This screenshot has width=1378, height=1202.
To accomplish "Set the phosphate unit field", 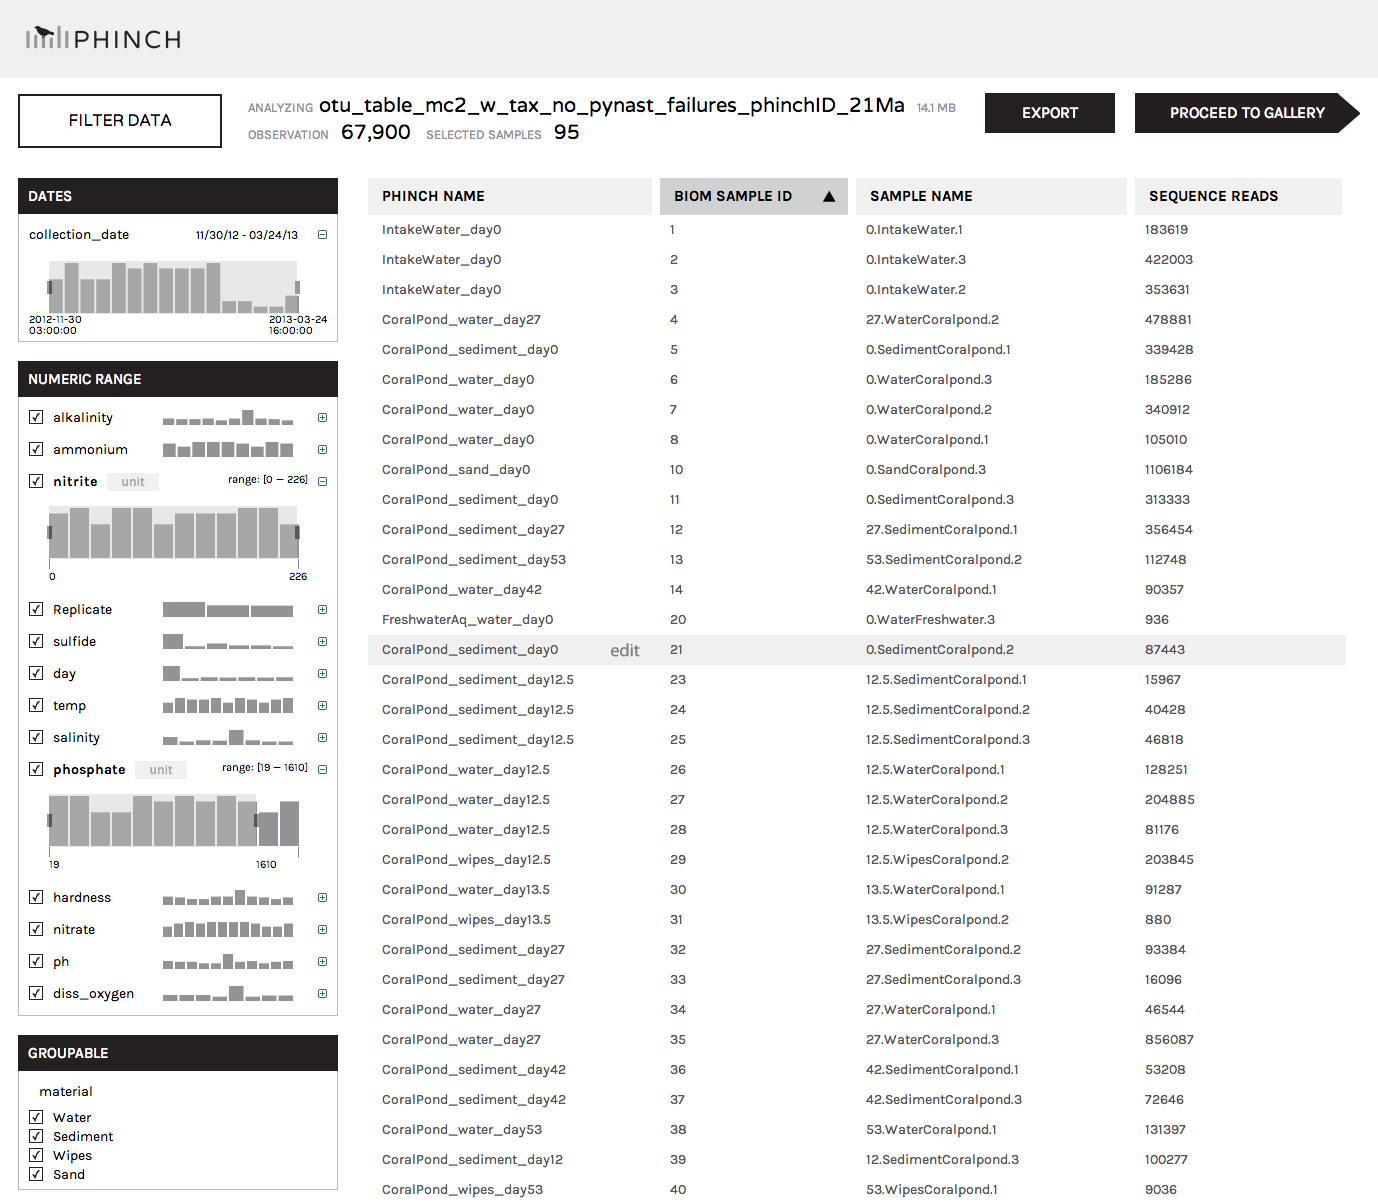I will [x=161, y=770].
